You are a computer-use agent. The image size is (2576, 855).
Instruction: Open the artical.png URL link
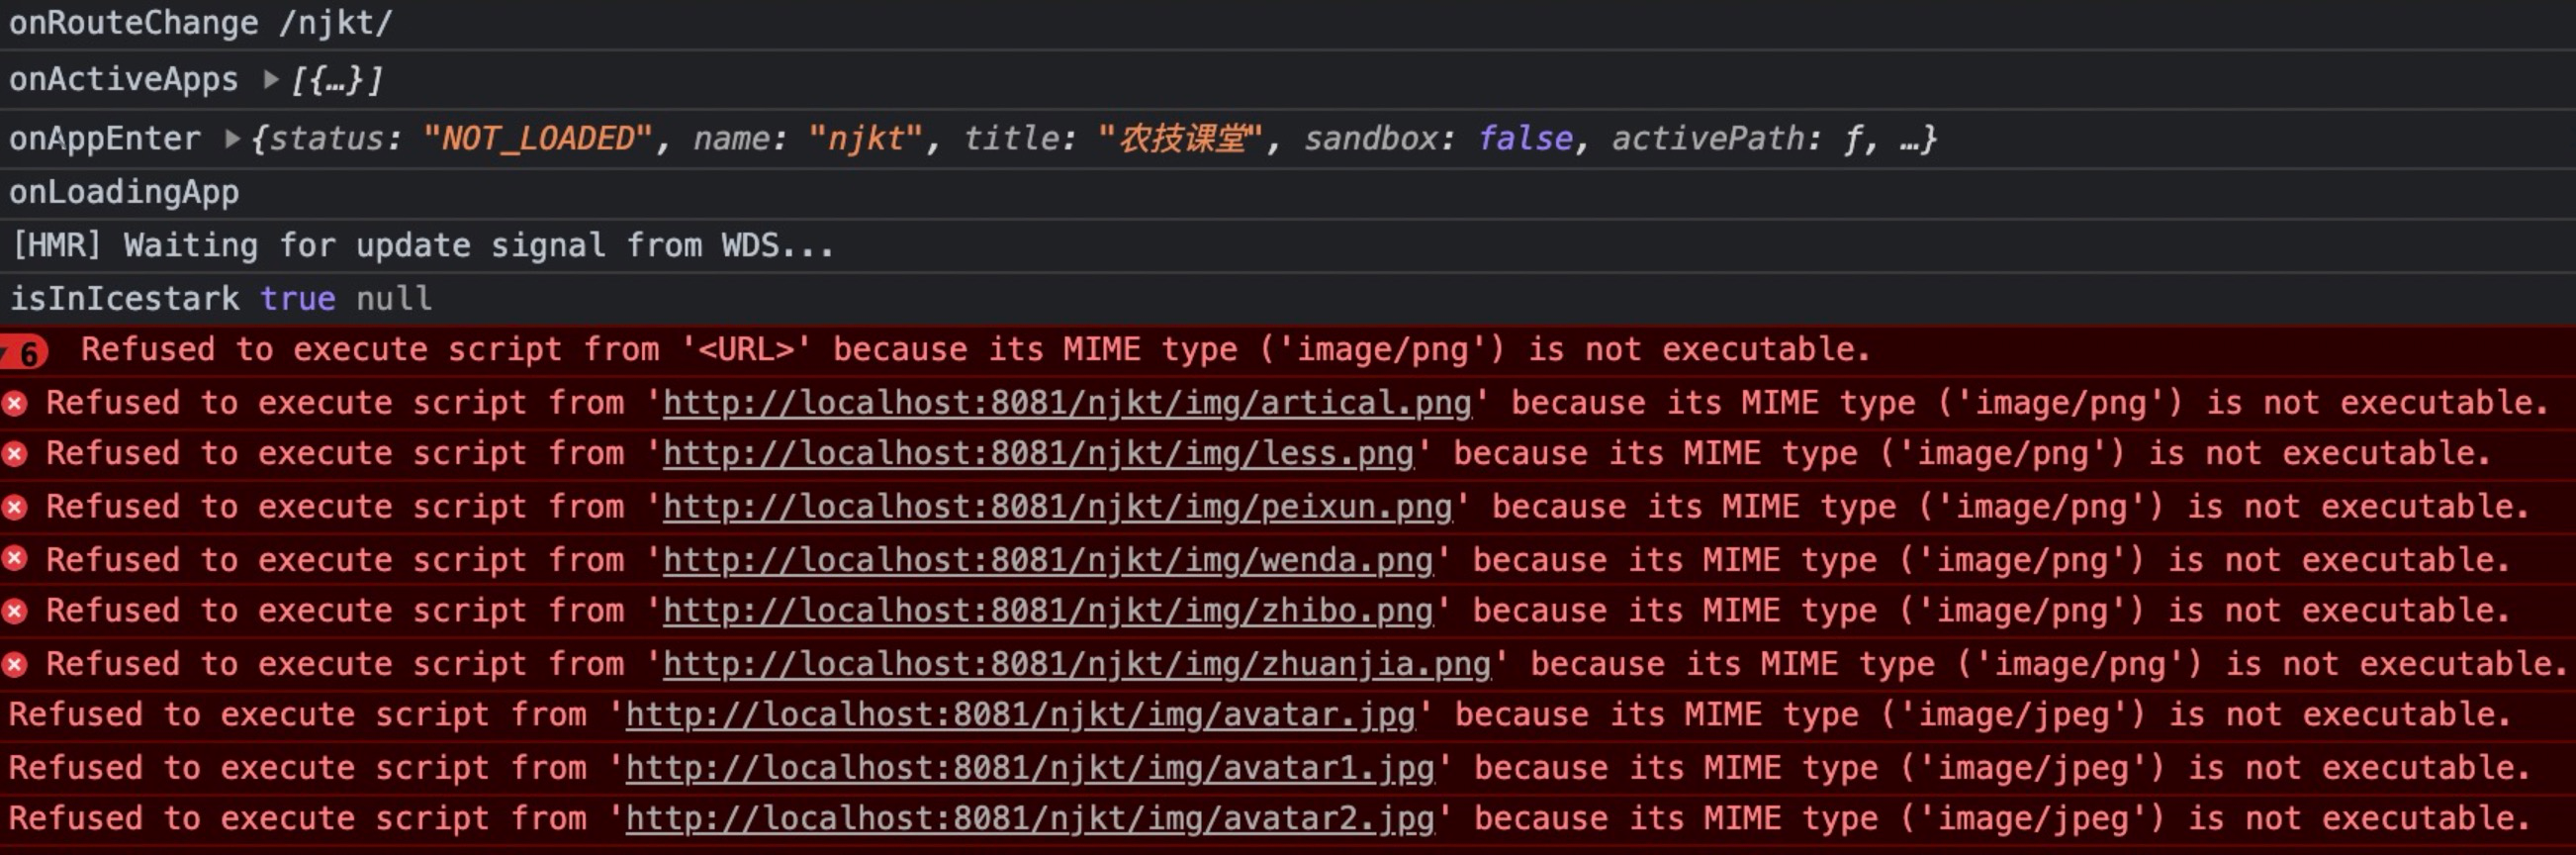1067,403
